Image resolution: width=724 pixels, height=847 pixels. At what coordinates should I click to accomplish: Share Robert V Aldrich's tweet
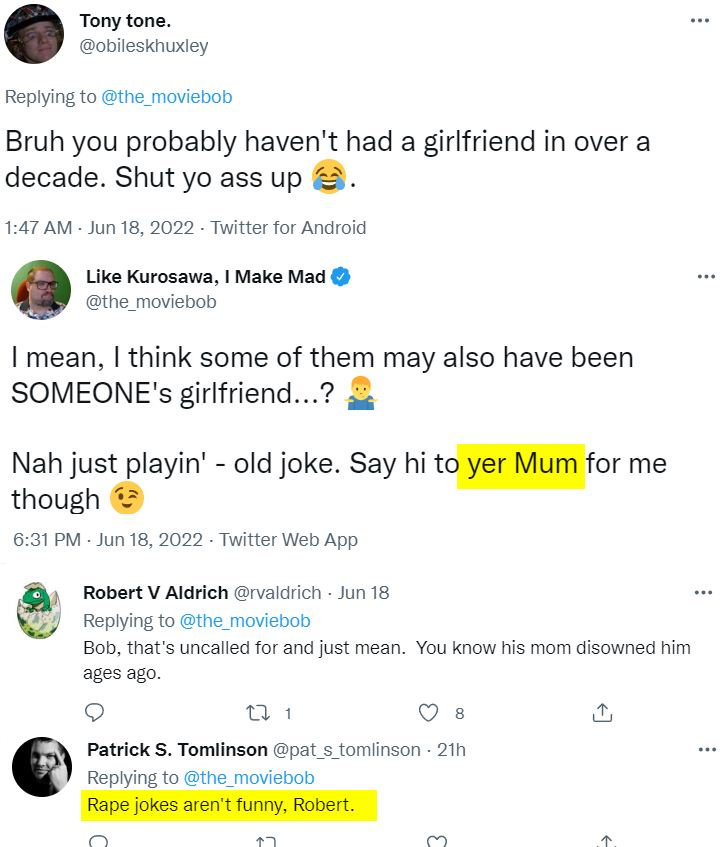[x=602, y=713]
